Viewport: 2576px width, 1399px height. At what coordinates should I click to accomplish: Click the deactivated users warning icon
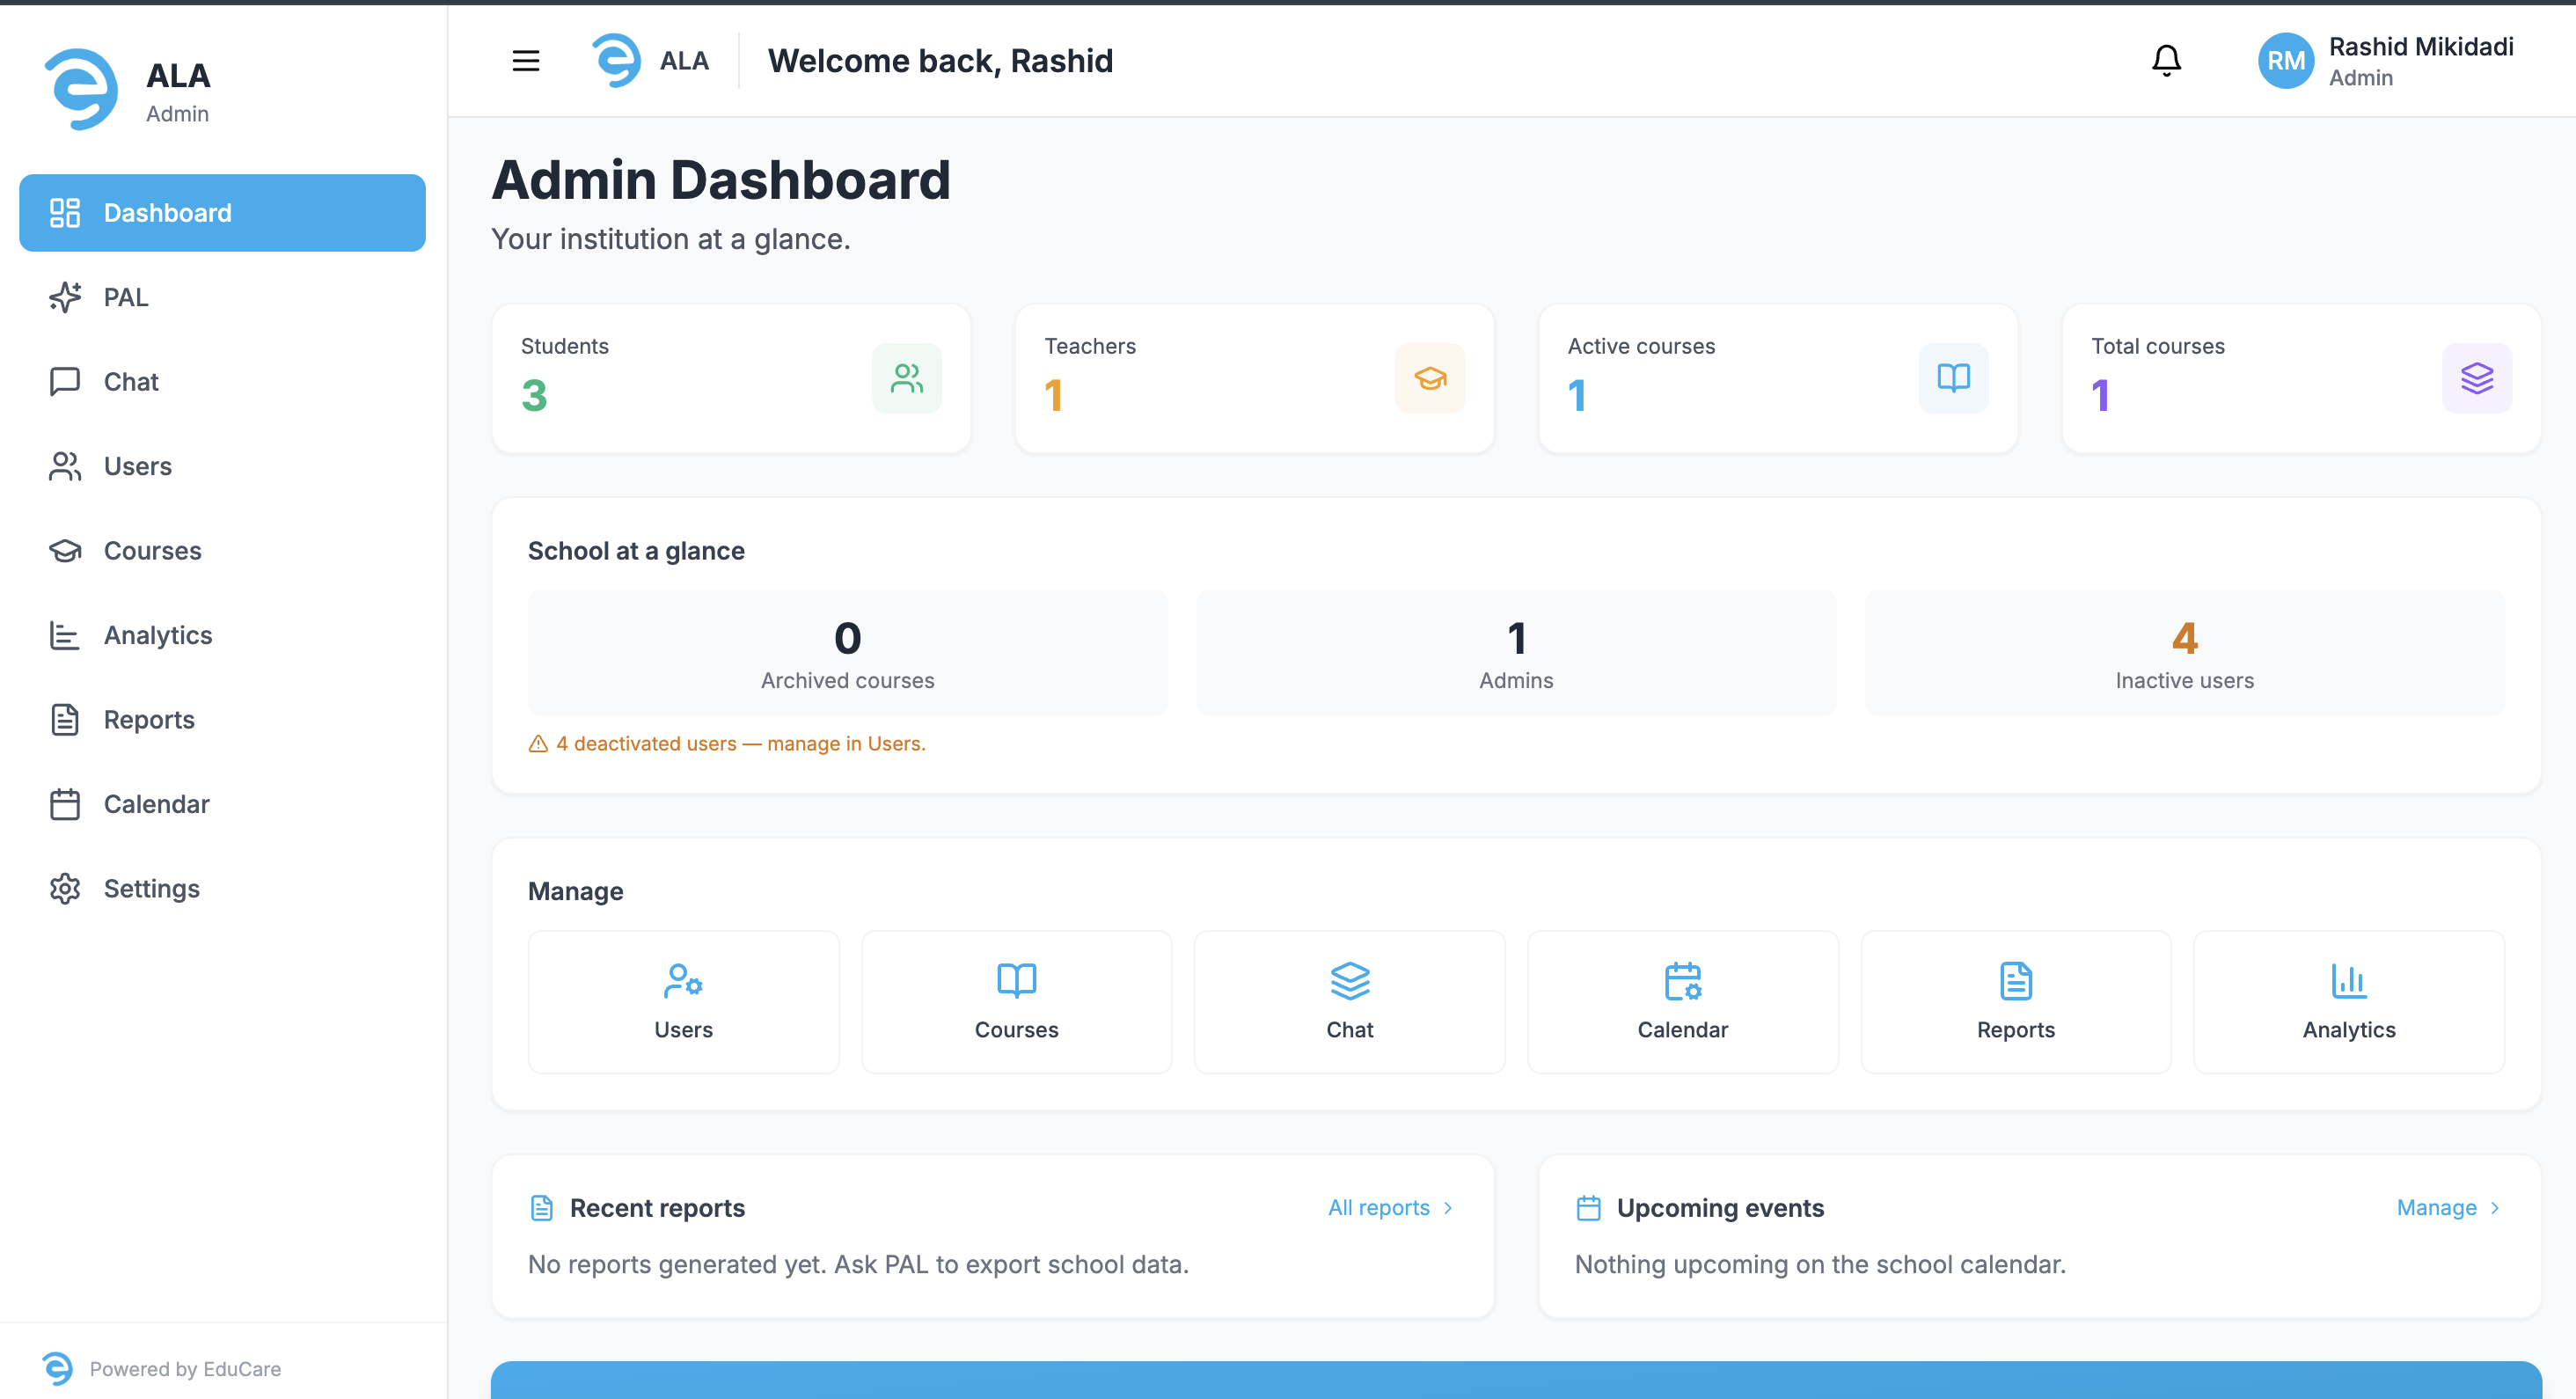538,744
